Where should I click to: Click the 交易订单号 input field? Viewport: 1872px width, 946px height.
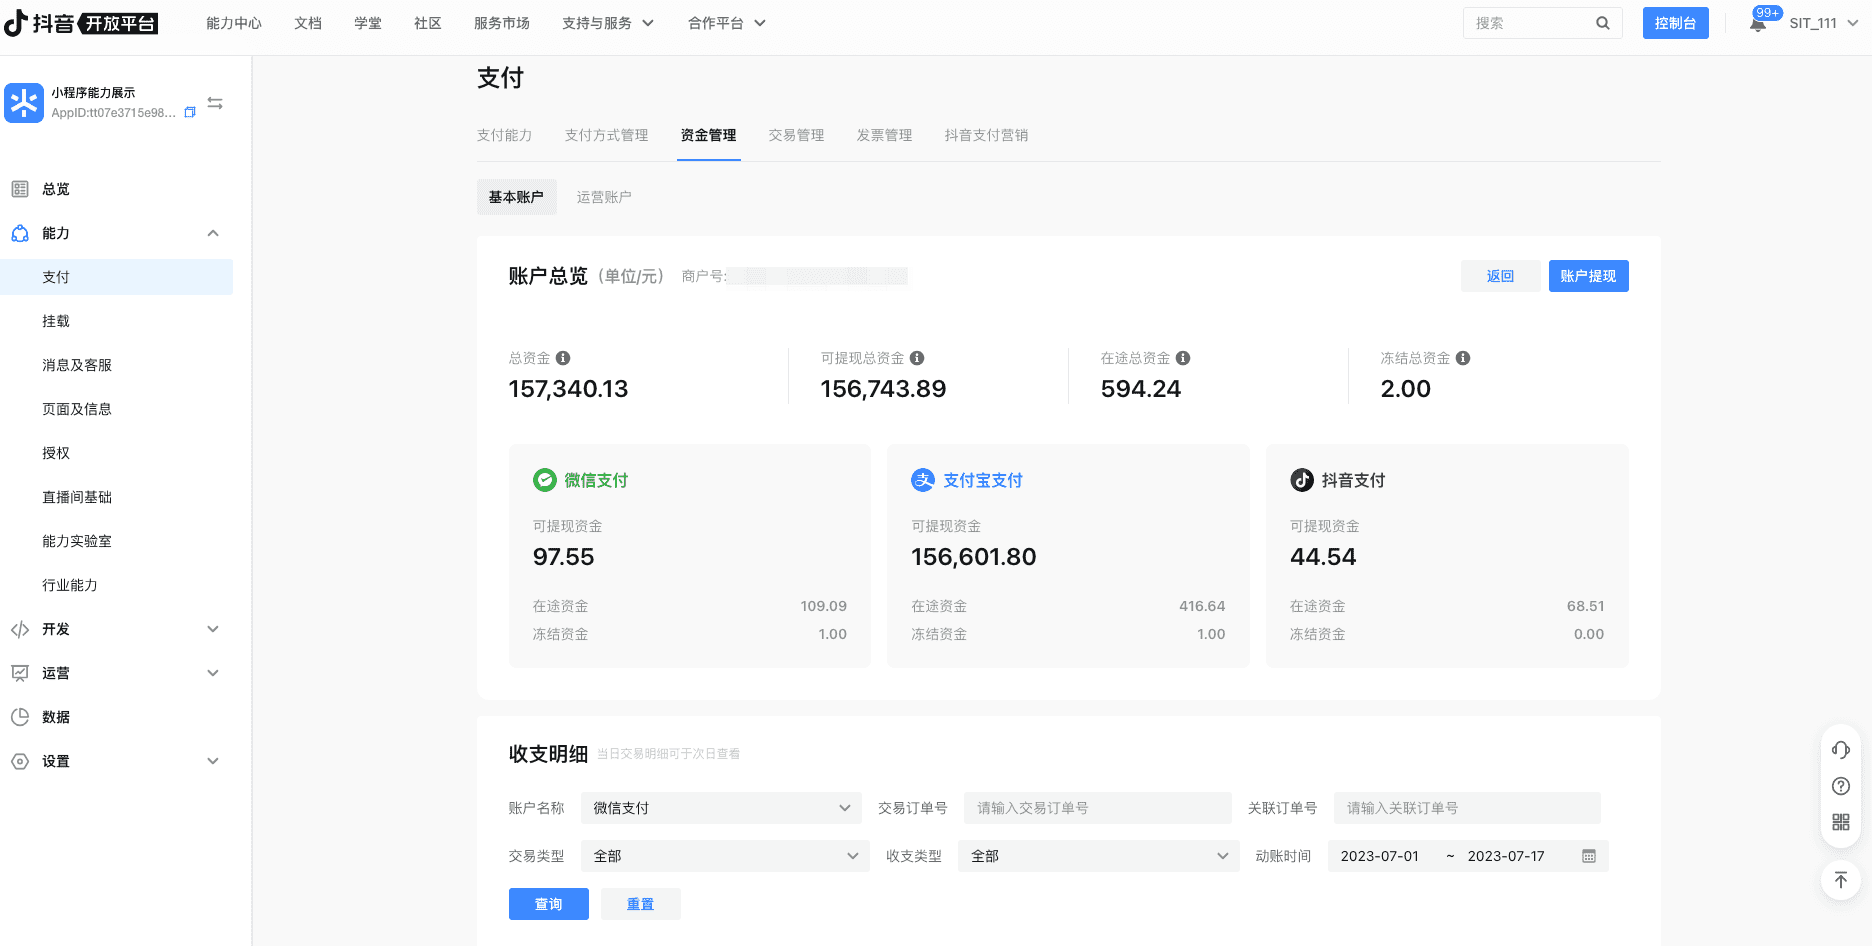coord(1097,808)
